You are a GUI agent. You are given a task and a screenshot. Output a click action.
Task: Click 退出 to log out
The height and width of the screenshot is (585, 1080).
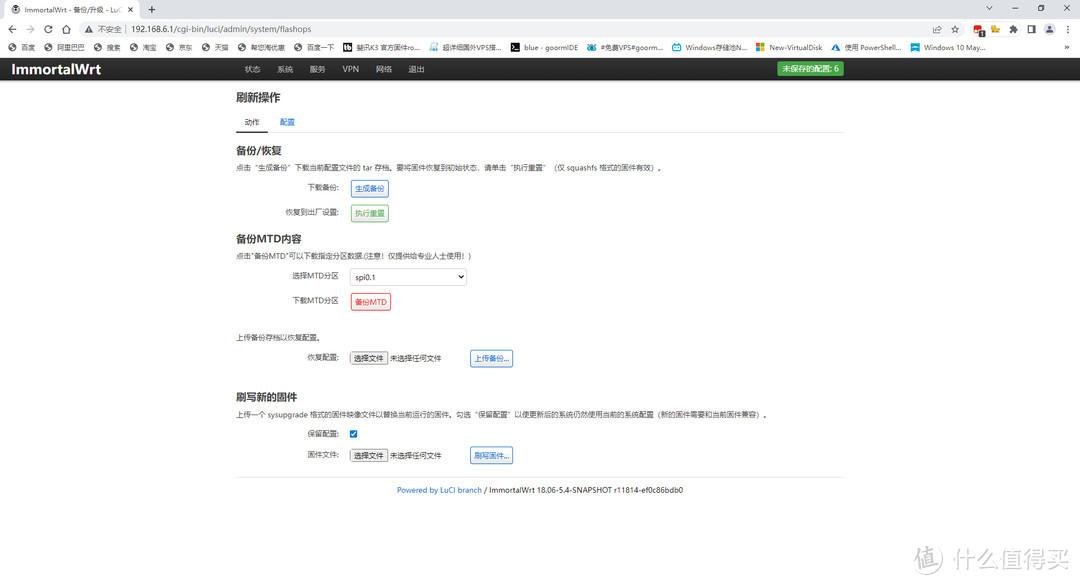click(x=416, y=69)
